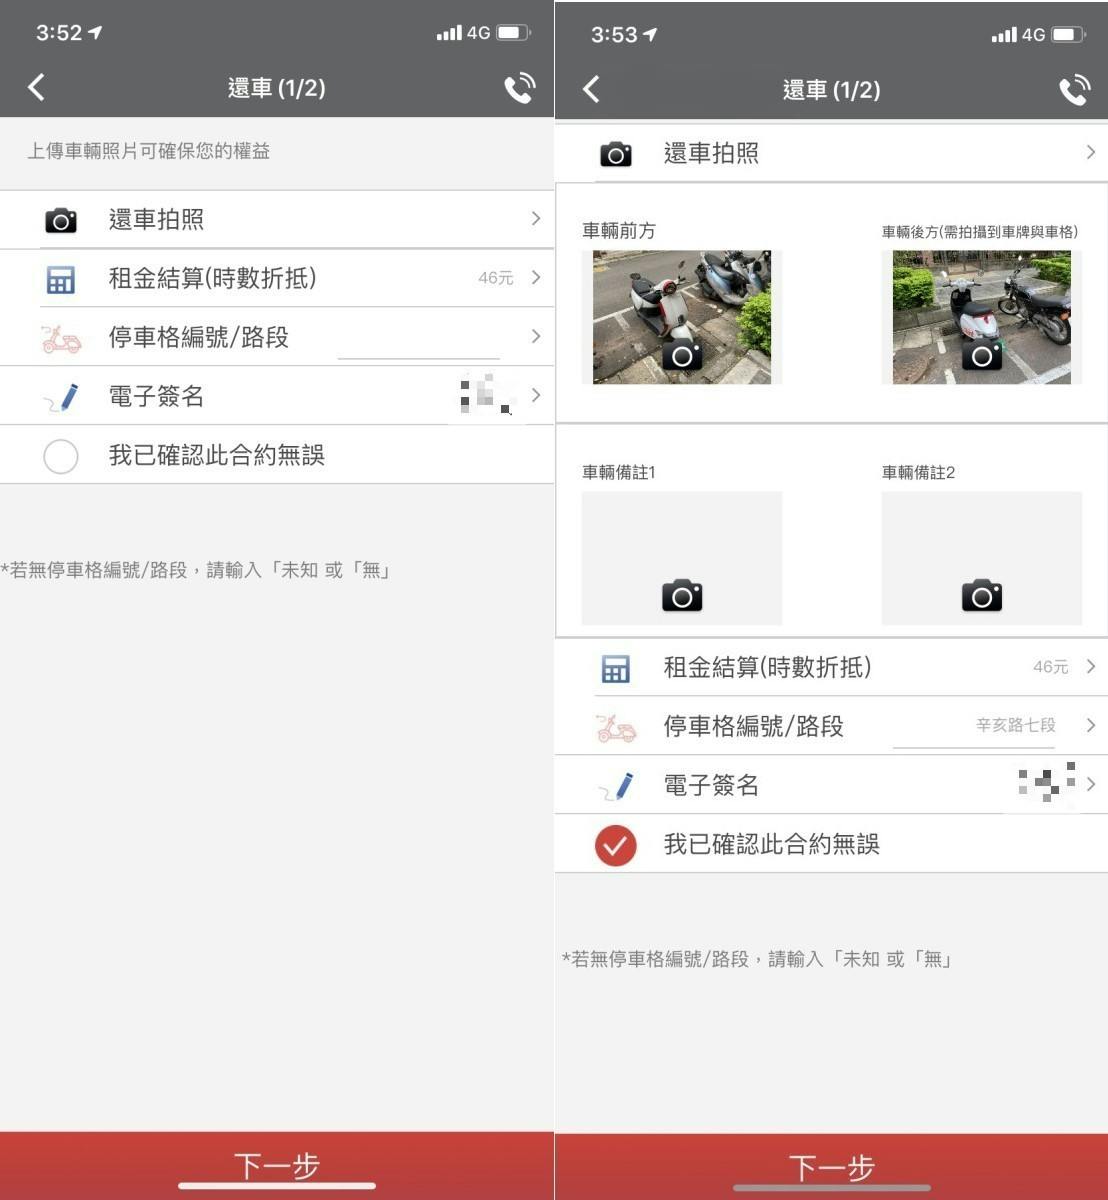Viewport: 1108px width, 1200px height.
Task: Tap pen icon for 電子簽名 on left screen
Action: tap(61, 397)
